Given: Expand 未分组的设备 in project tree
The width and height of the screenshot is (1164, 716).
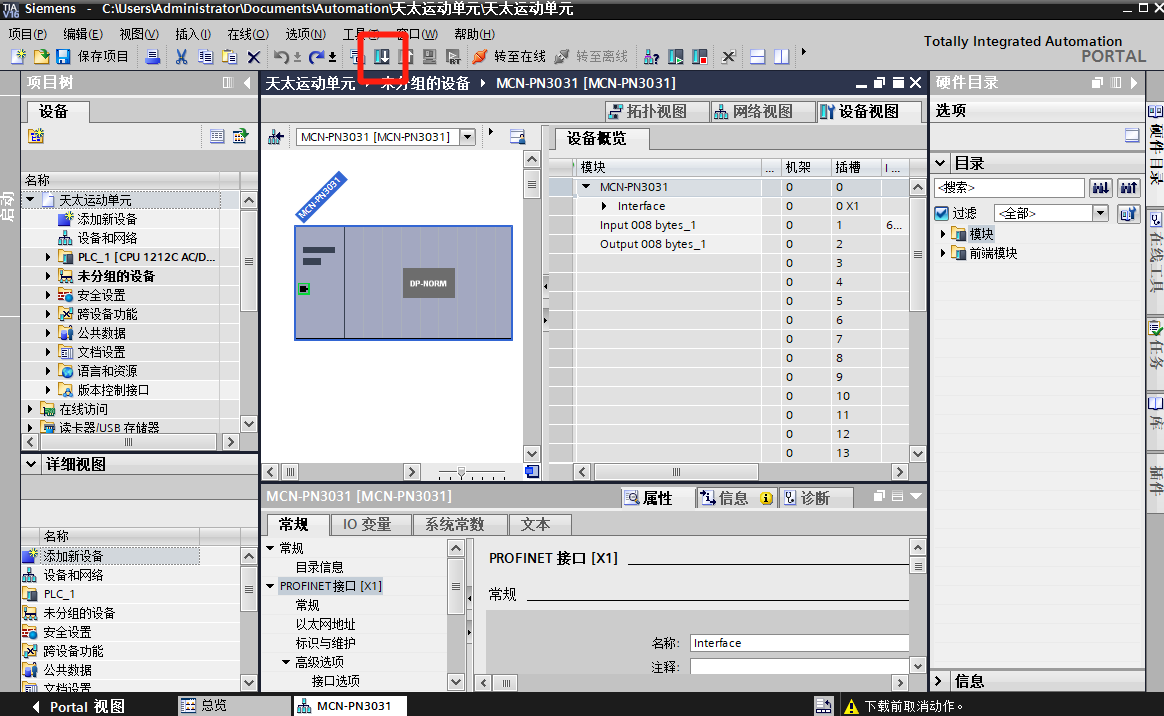Looking at the screenshot, I should 48,276.
